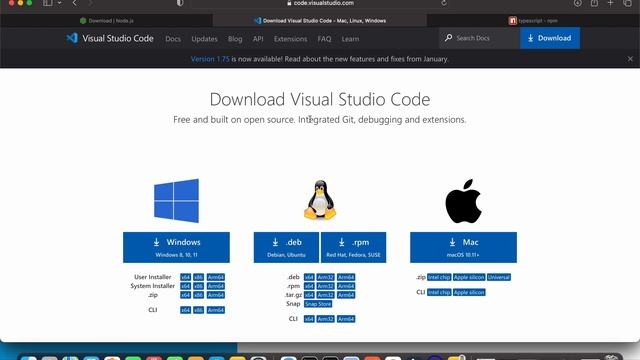
Task: Open the FAQ nav link
Action: [324, 39]
